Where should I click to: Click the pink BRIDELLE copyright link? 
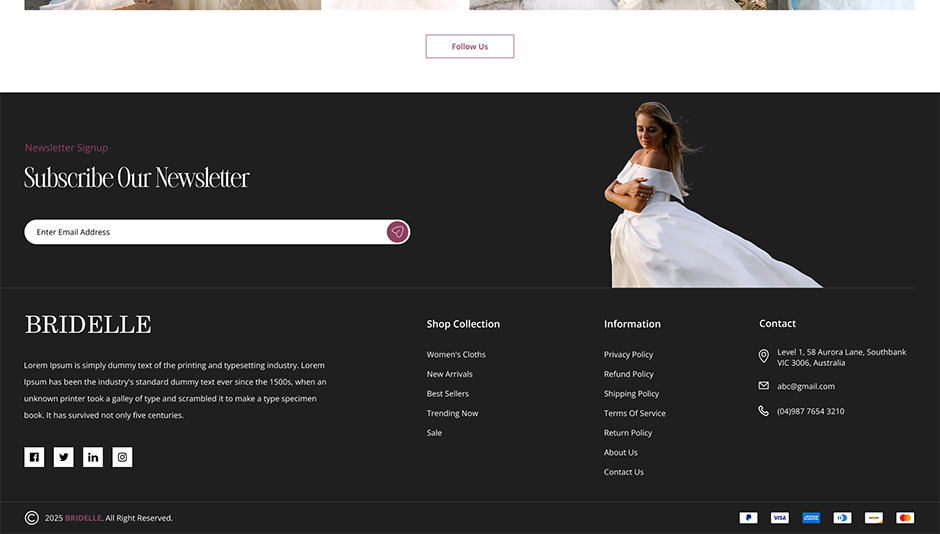coord(83,518)
